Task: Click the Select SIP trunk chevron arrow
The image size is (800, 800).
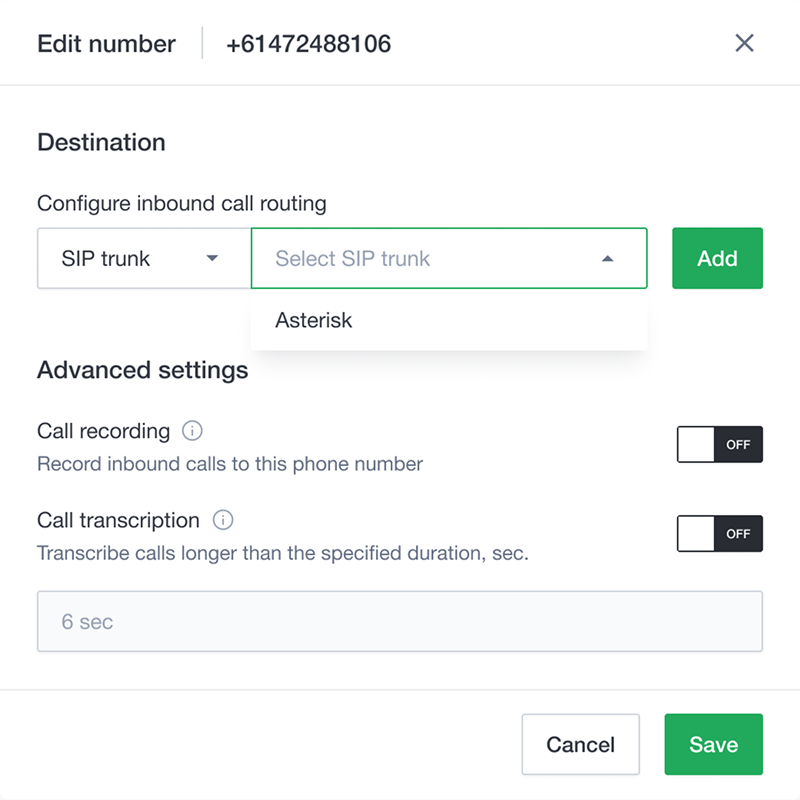Action: pos(607,258)
